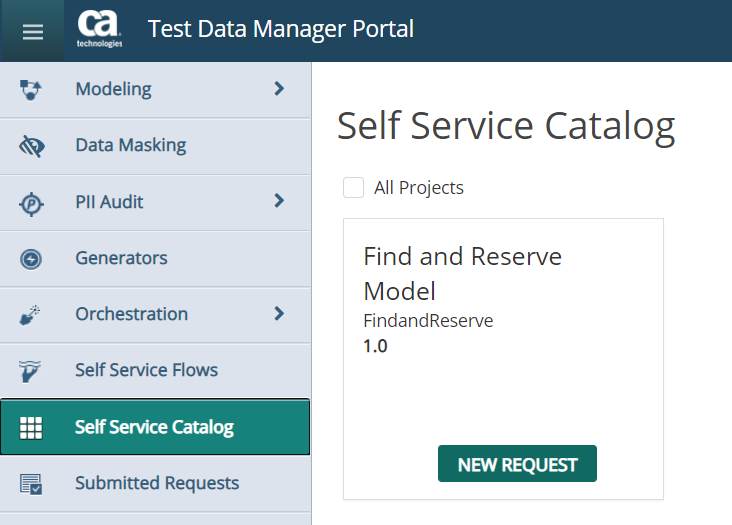Screen dimensions: 732x525
Task: Click the Generators icon
Action: pos(31,259)
